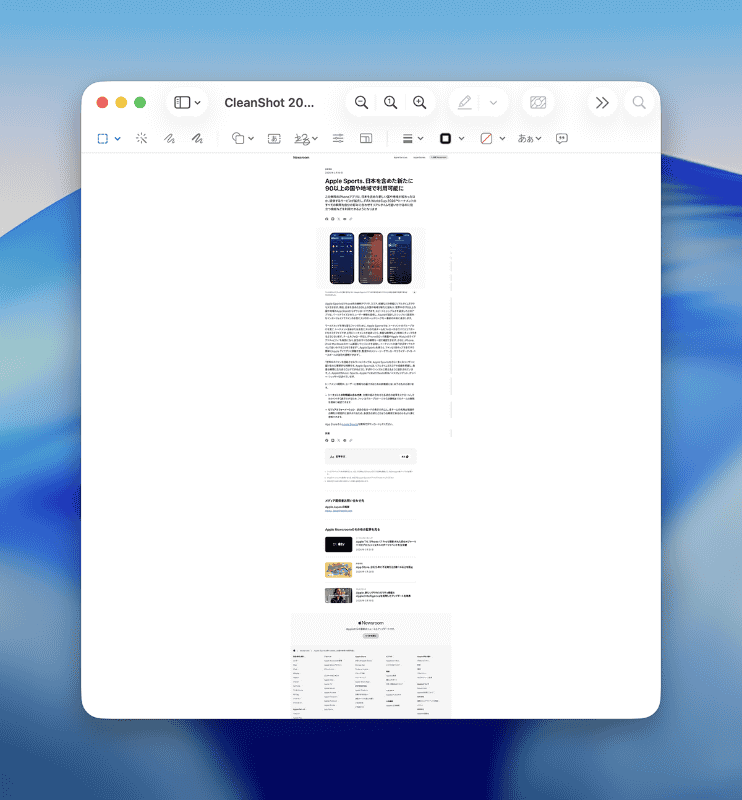Expand the Shapes chevron menu
Screen dimensions: 742x800
pyautogui.click(x=251, y=138)
